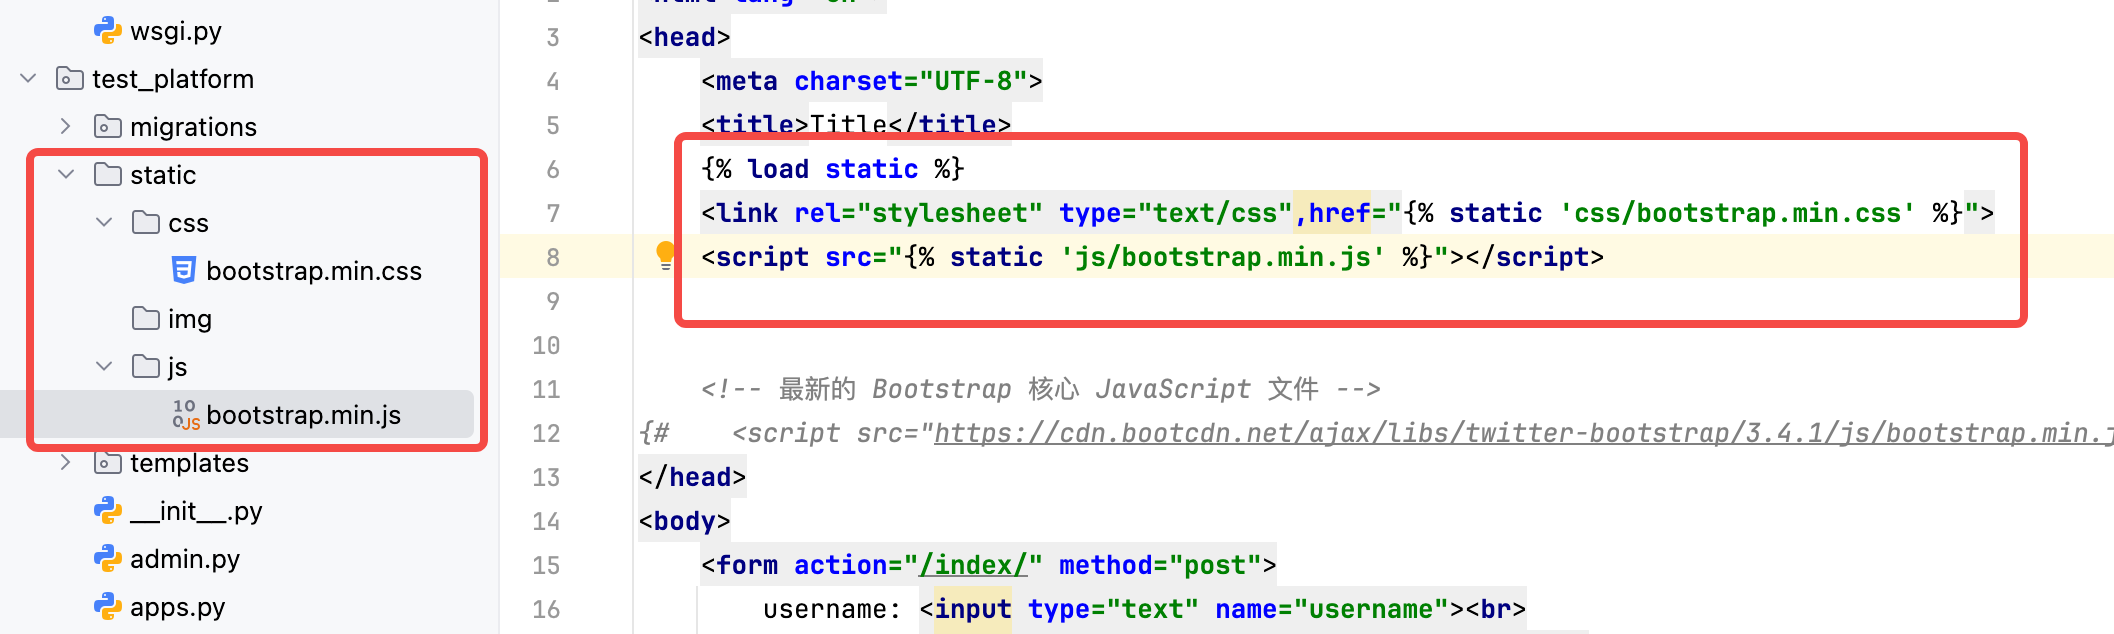Click the /index/ form action link

(973, 565)
